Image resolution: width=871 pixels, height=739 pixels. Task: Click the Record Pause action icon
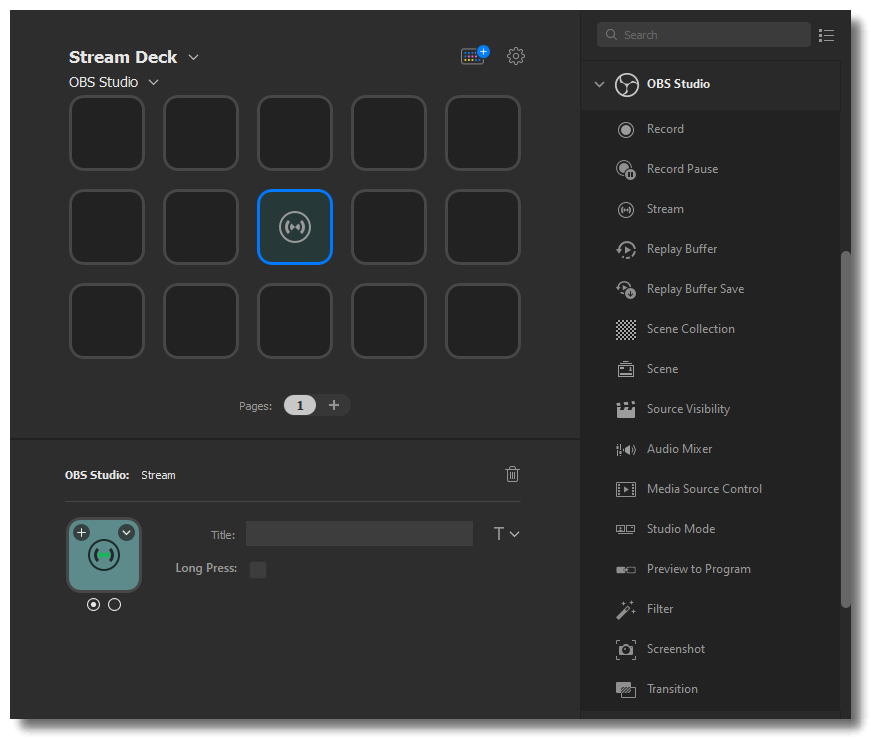coord(625,169)
